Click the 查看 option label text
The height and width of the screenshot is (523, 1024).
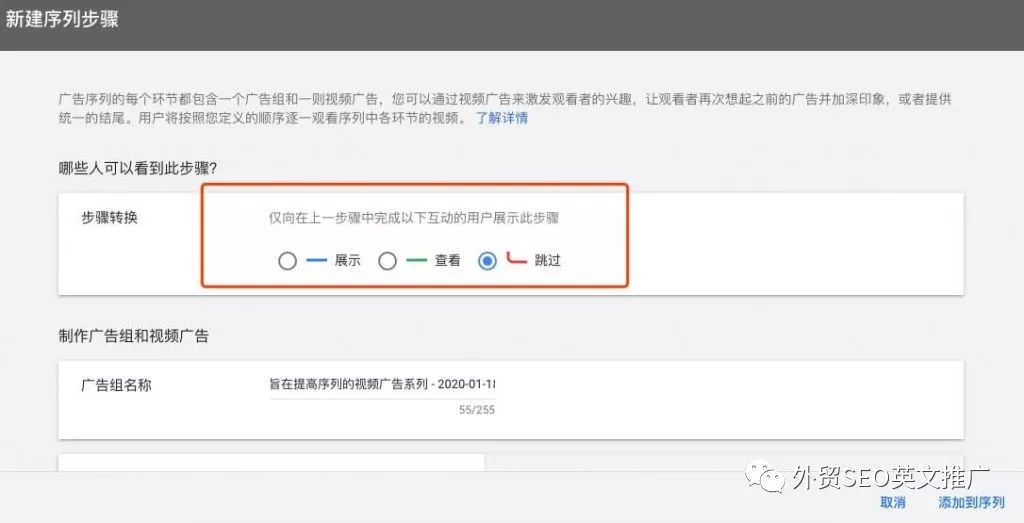click(447, 261)
